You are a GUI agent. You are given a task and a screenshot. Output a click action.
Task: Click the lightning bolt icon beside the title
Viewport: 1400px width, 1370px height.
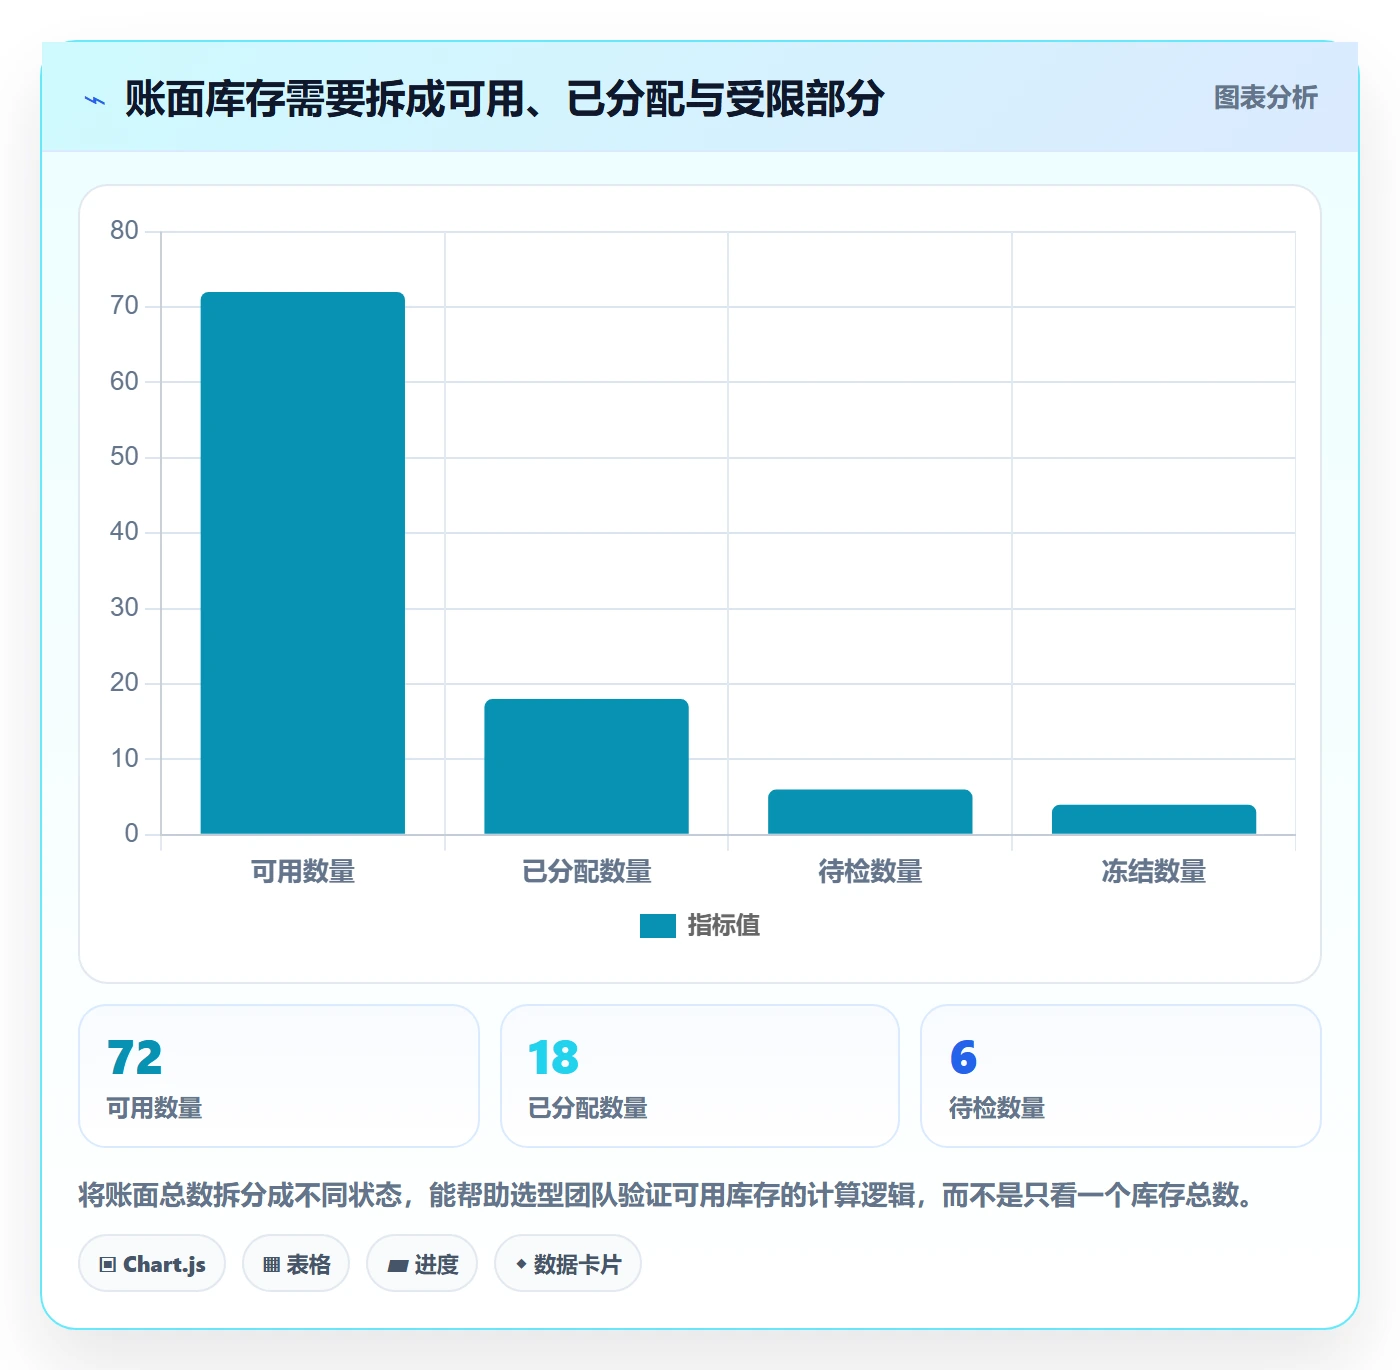95,100
